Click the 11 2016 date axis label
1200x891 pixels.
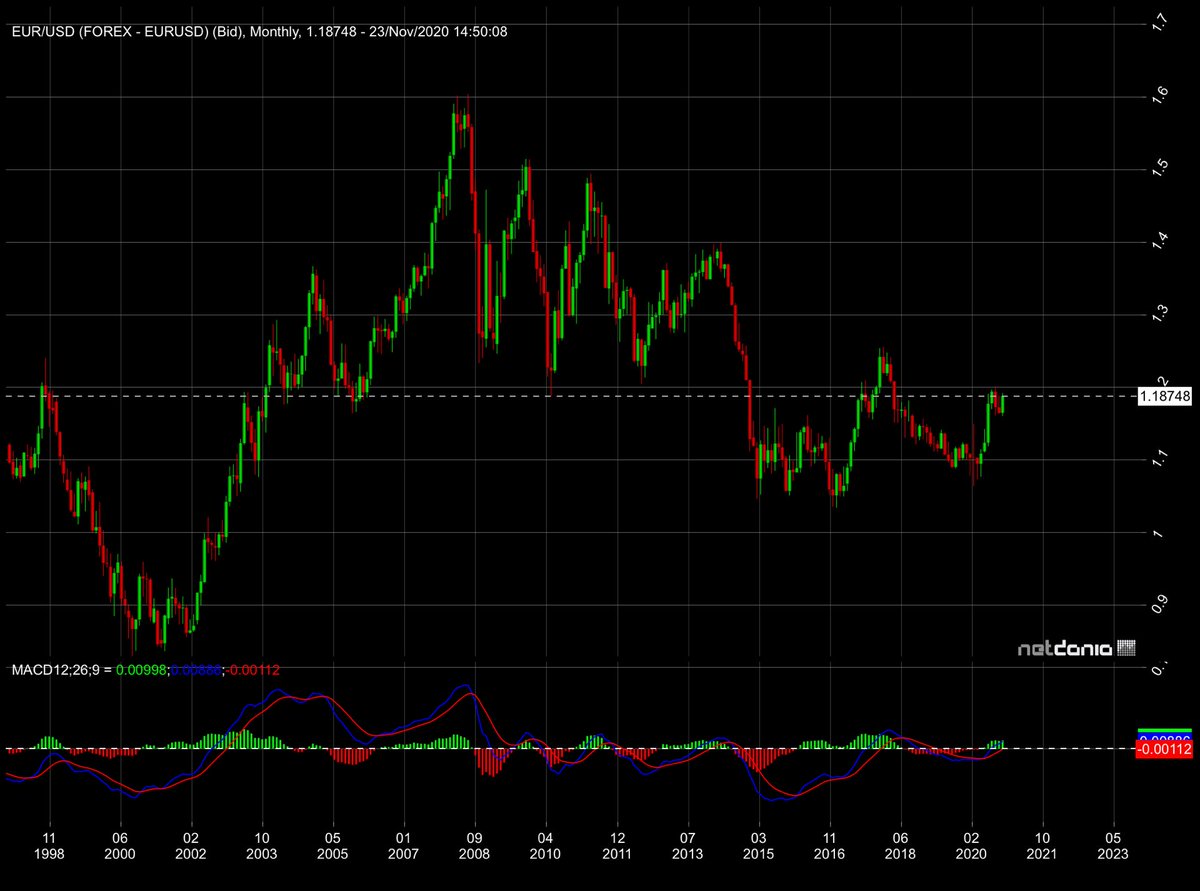point(830,846)
